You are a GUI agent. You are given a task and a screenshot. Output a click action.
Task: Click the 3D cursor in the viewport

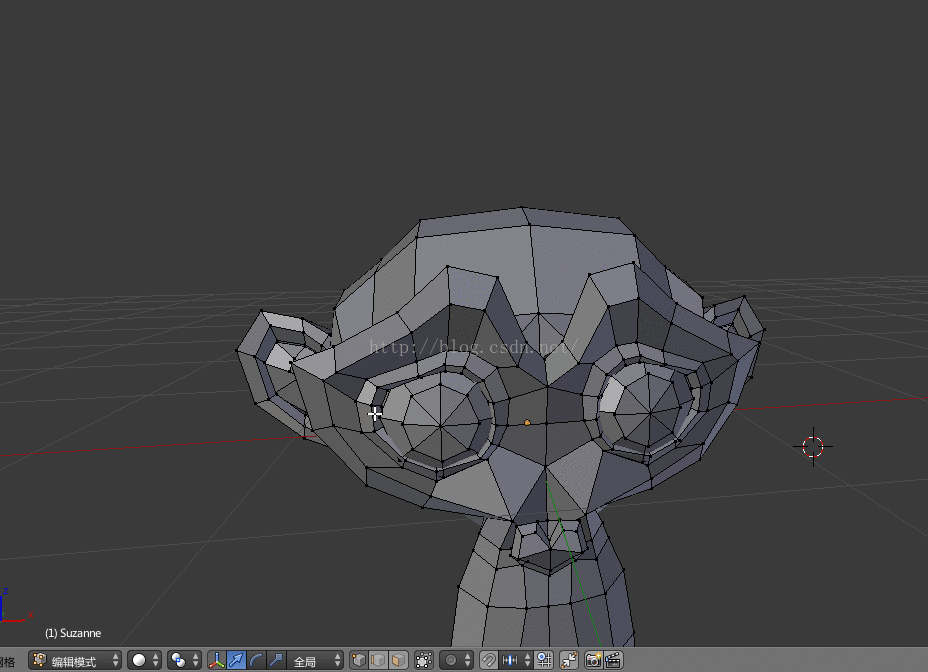(x=813, y=447)
